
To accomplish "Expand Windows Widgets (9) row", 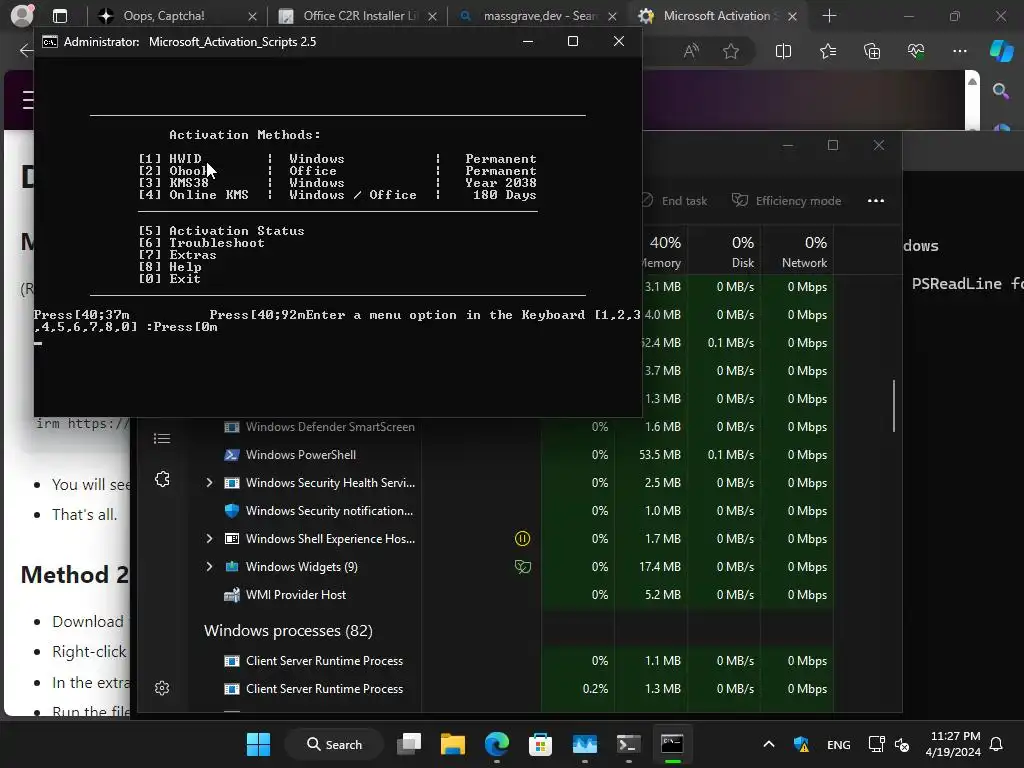I will tap(209, 567).
